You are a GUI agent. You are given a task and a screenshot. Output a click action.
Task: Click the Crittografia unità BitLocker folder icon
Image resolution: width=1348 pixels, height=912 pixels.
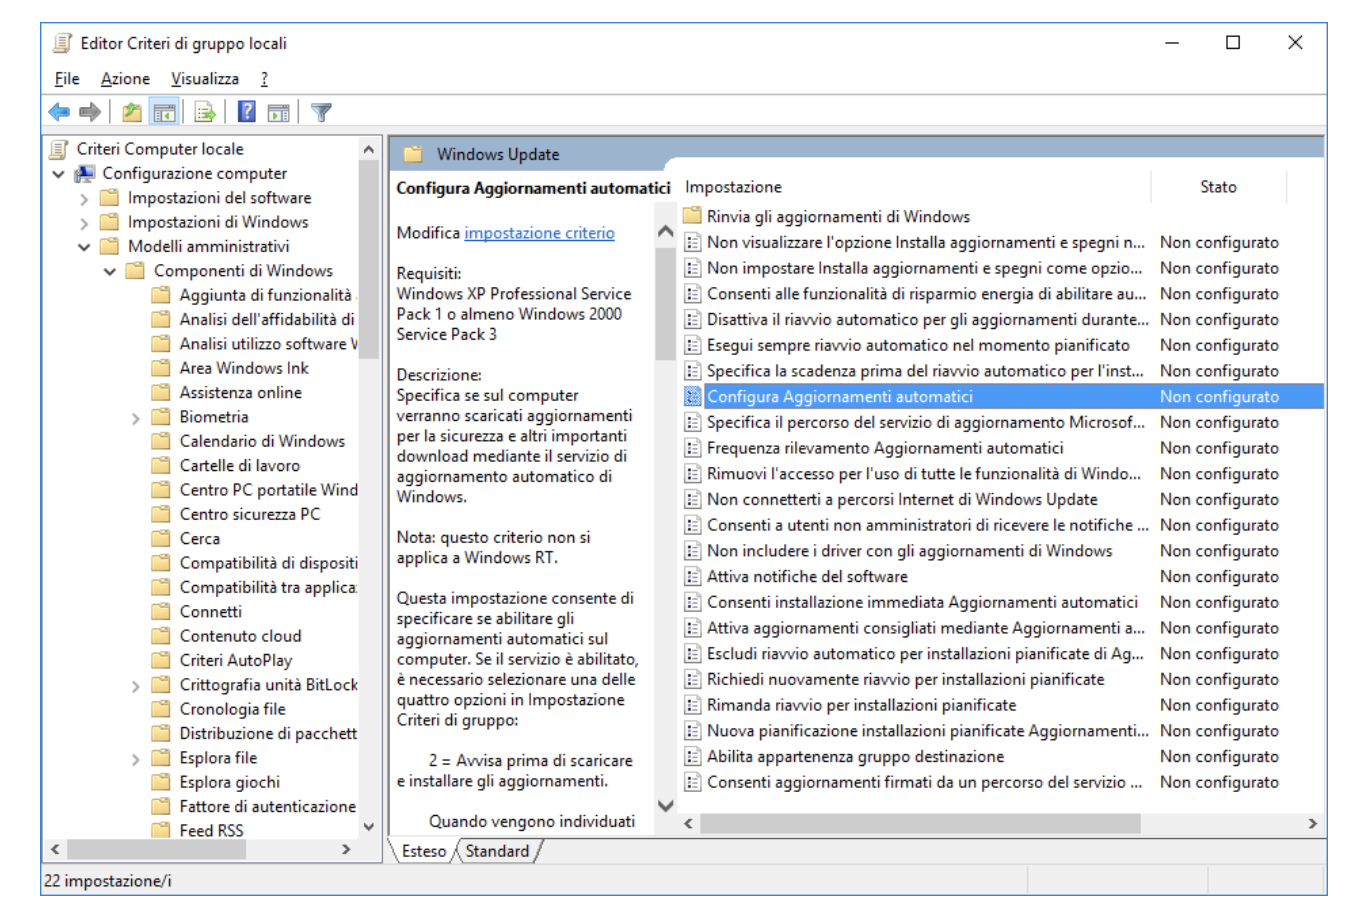160,685
